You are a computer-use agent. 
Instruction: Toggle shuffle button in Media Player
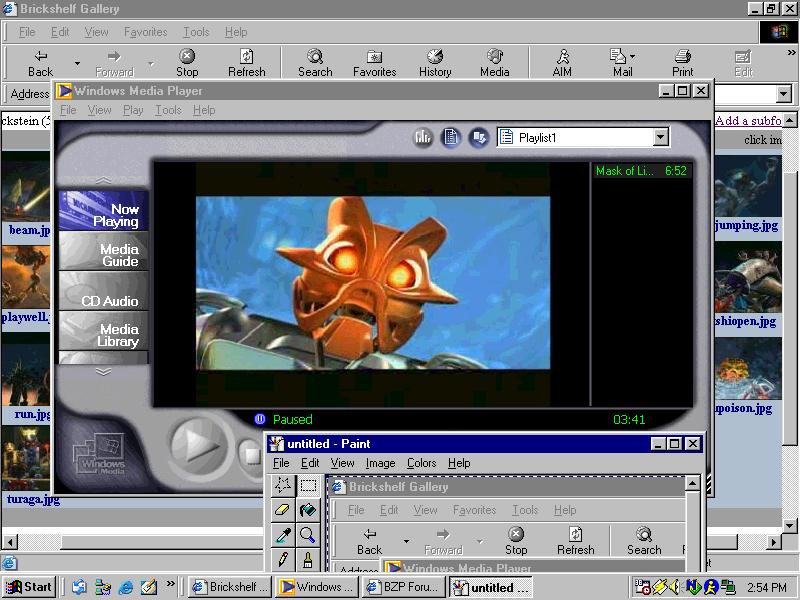479,137
